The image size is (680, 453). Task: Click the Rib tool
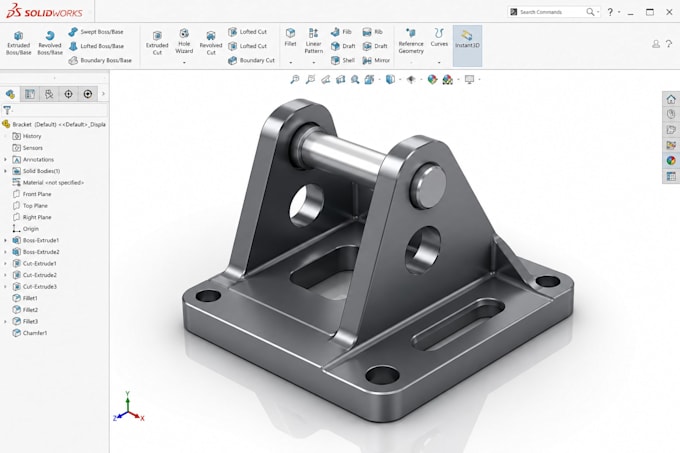pos(372,32)
